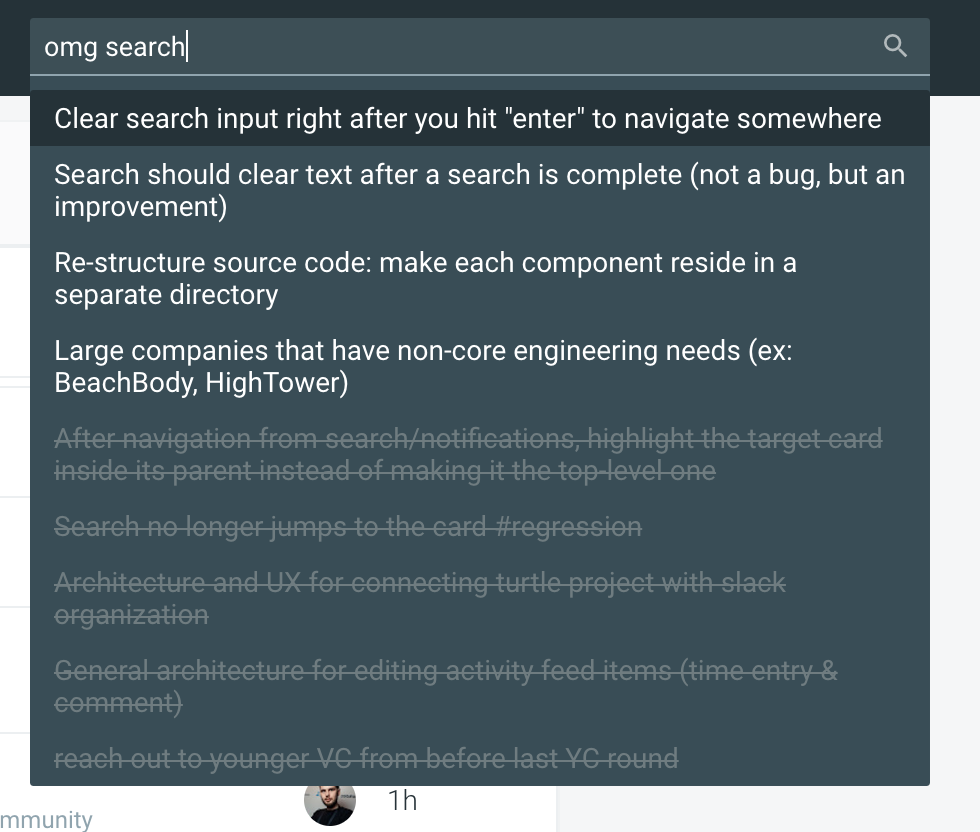Open "Re-structure source code" search result
This screenshot has height=832, width=980.
[x=425, y=278]
